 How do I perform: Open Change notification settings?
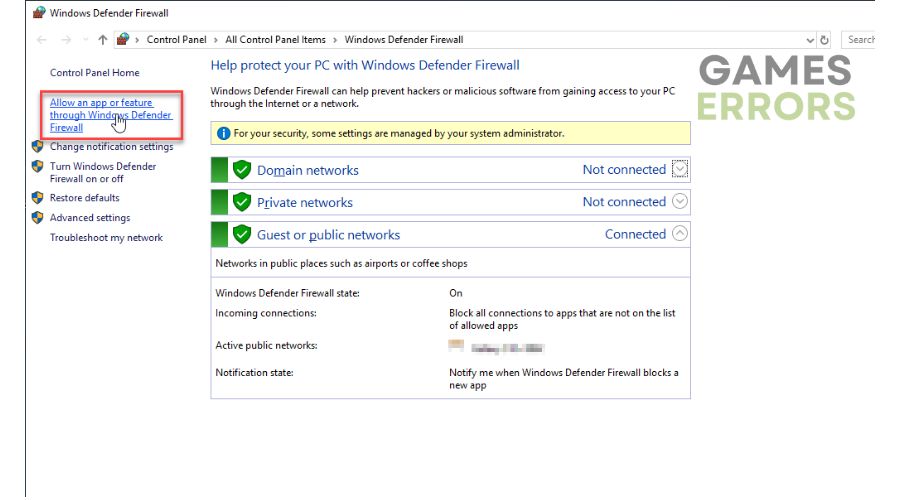(x=111, y=146)
